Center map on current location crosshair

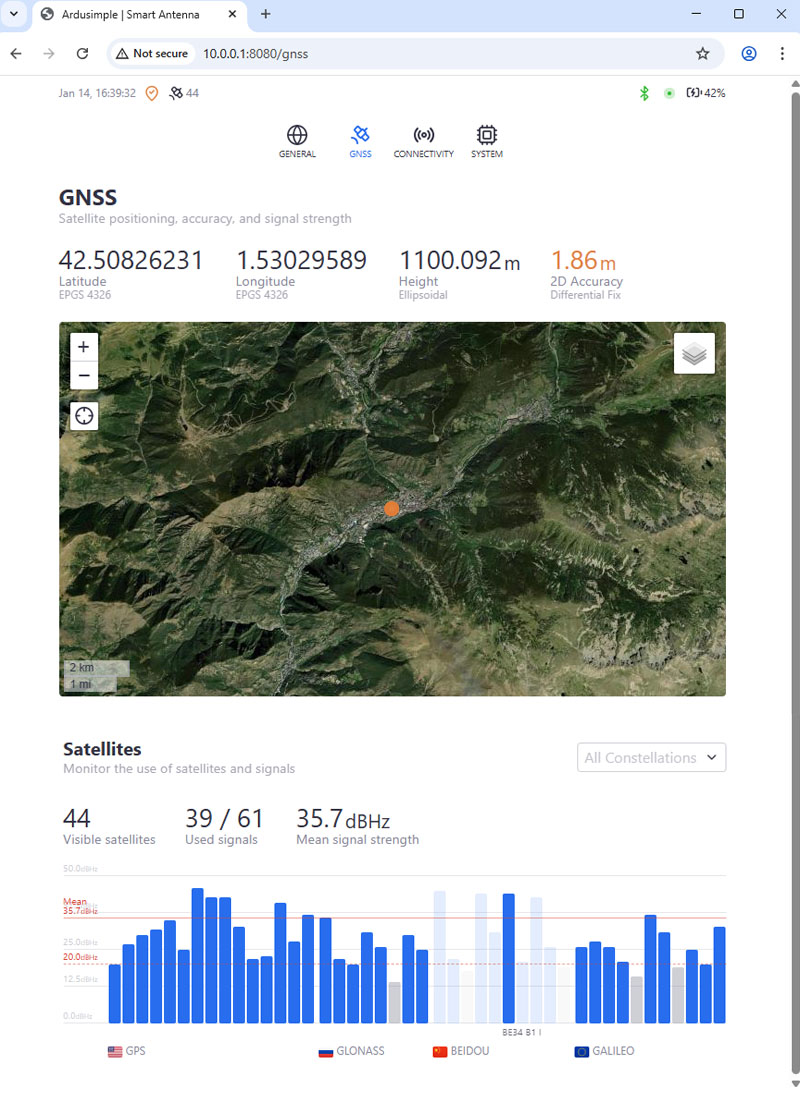[84, 416]
